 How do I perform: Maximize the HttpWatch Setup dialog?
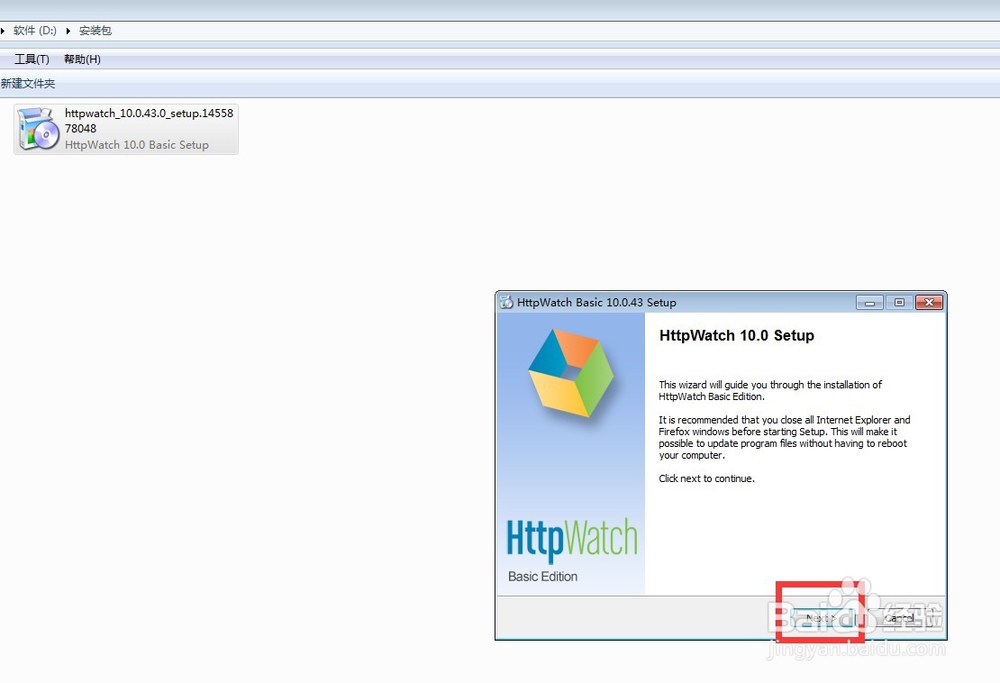coord(899,302)
